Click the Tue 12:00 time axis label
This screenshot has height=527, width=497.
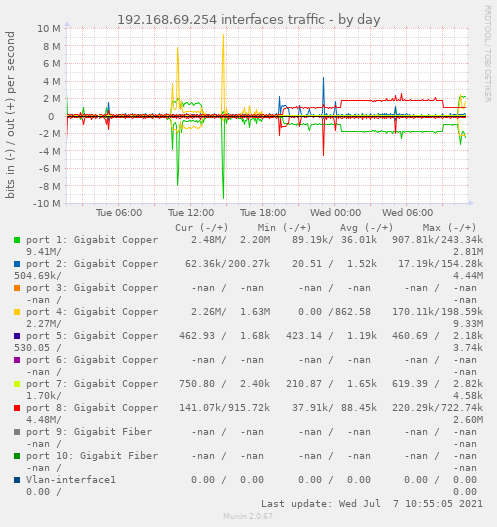coord(191,213)
